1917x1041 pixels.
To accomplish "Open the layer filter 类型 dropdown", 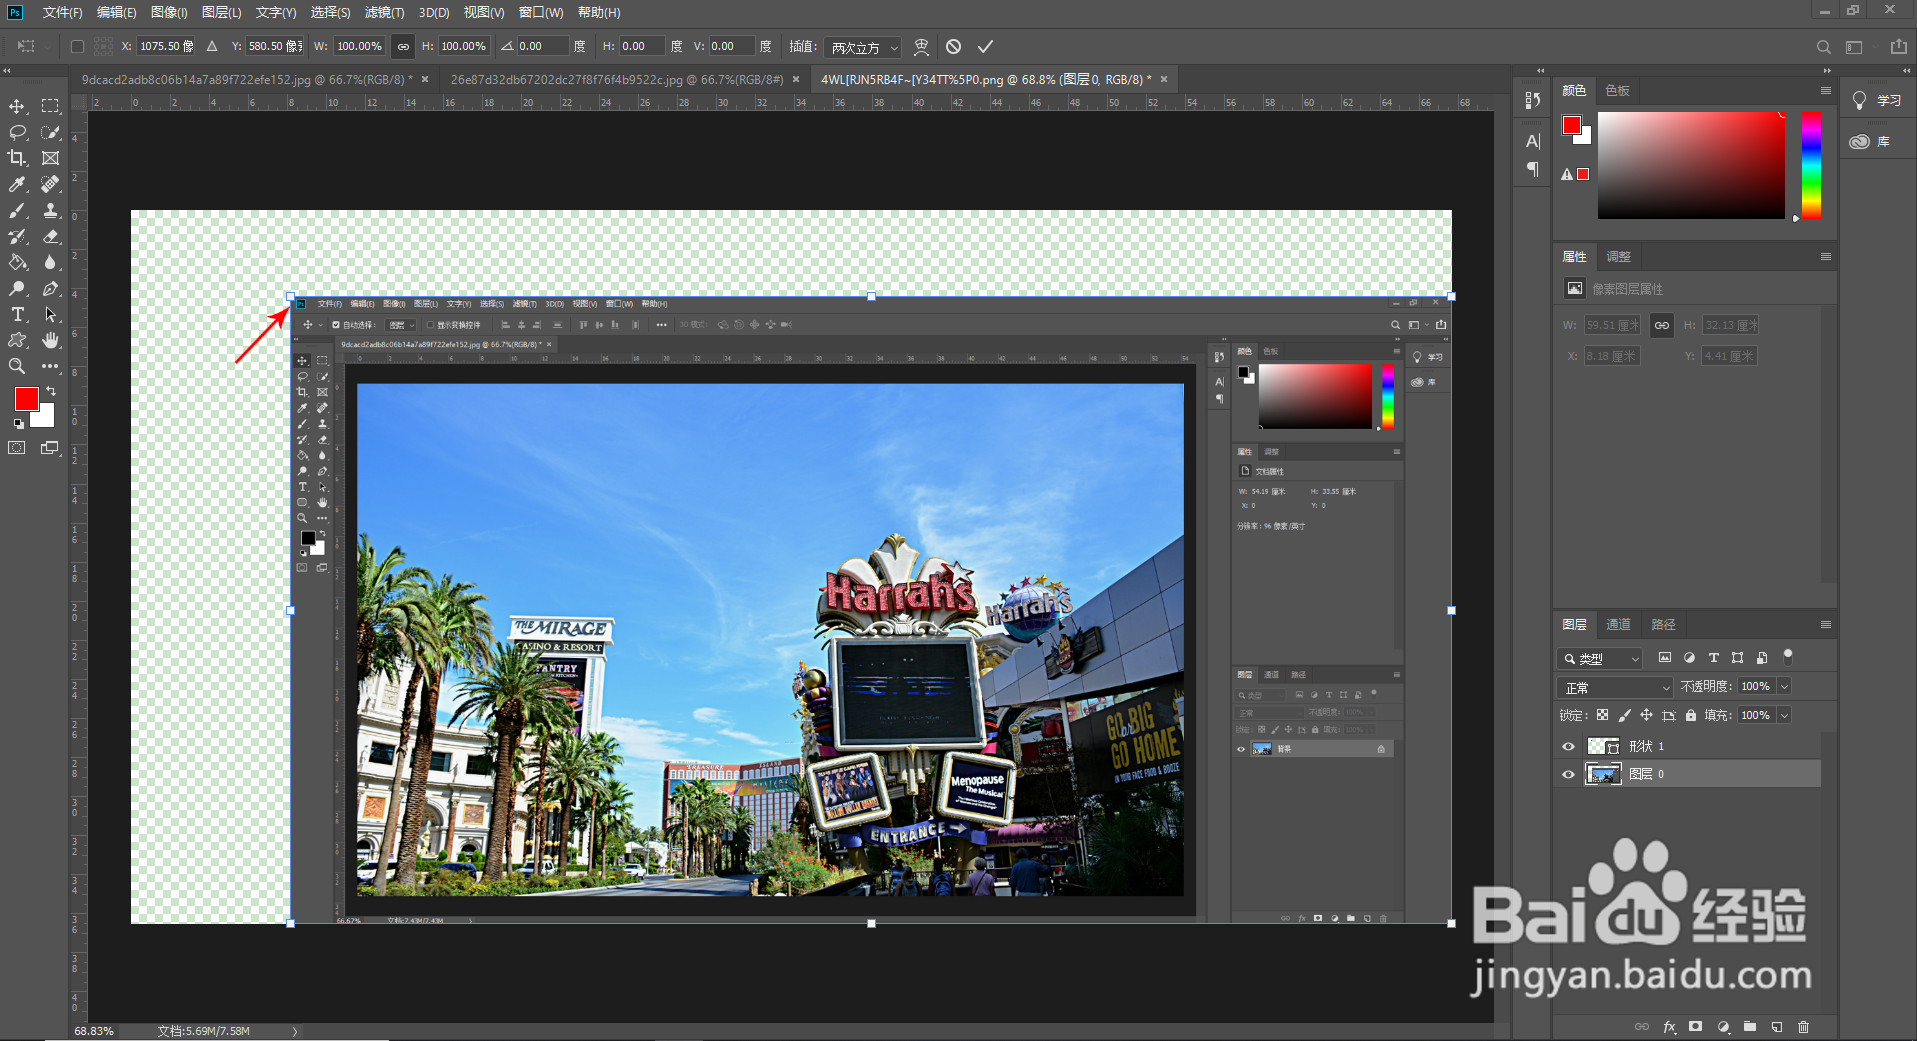I will [1600, 658].
